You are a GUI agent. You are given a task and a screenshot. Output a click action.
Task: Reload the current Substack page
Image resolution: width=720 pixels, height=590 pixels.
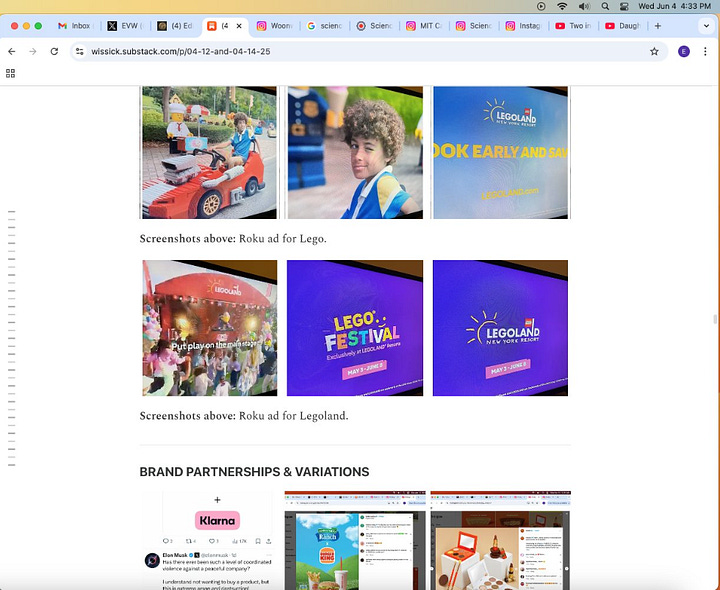[54, 51]
